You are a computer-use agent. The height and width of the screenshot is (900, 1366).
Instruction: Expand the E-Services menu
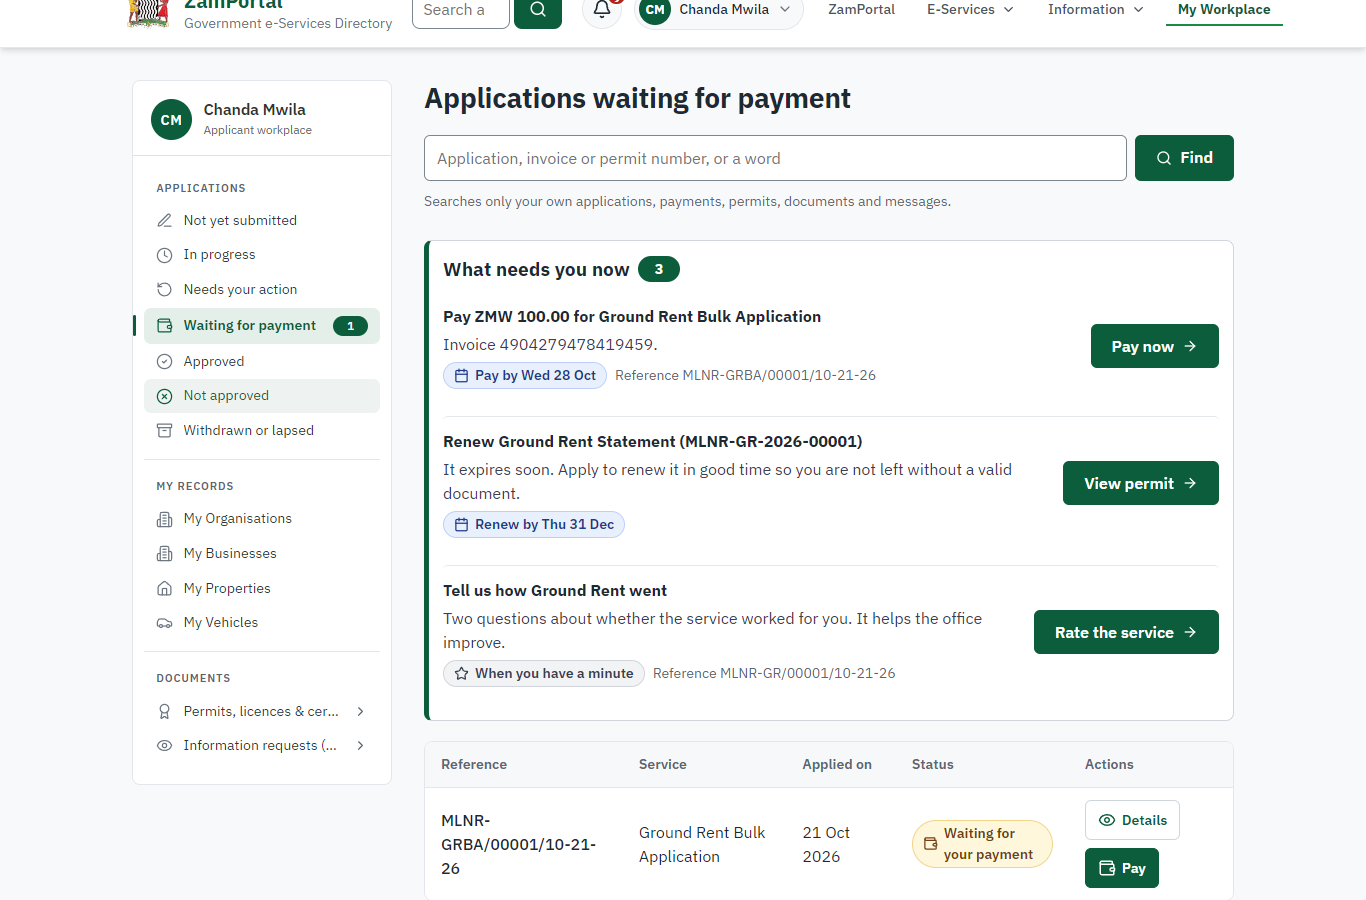(970, 10)
